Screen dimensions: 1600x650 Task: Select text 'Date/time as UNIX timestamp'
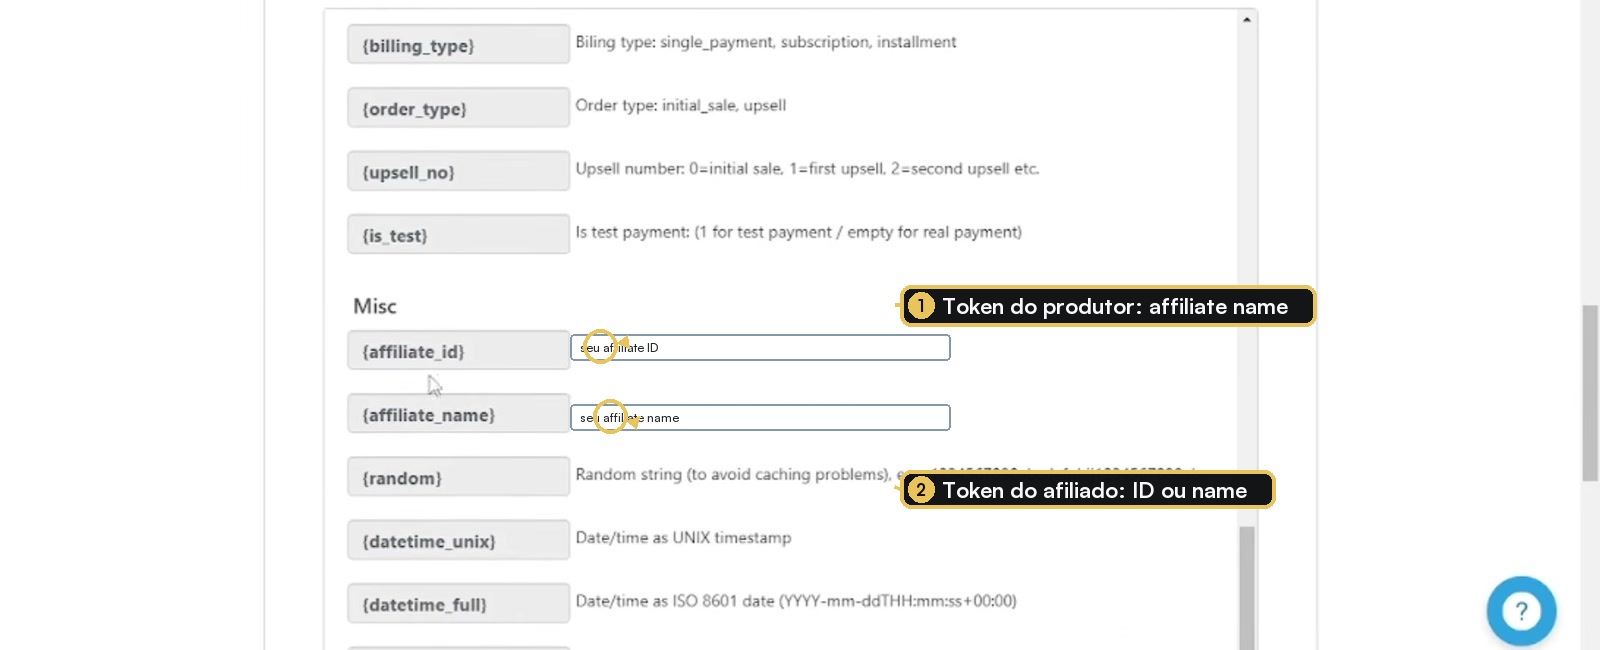683,538
